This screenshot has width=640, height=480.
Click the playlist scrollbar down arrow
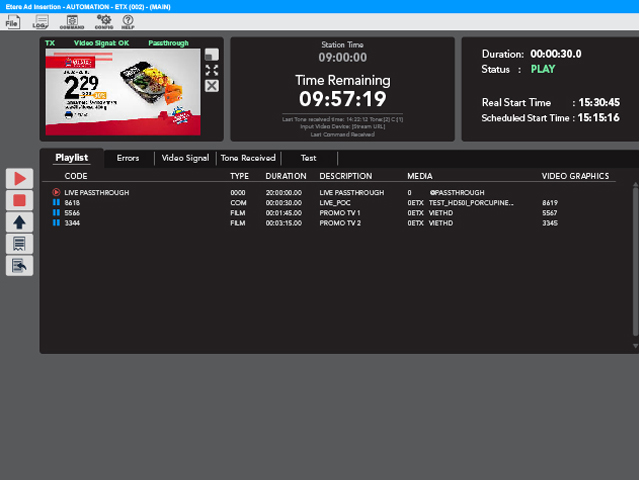pos(635,346)
